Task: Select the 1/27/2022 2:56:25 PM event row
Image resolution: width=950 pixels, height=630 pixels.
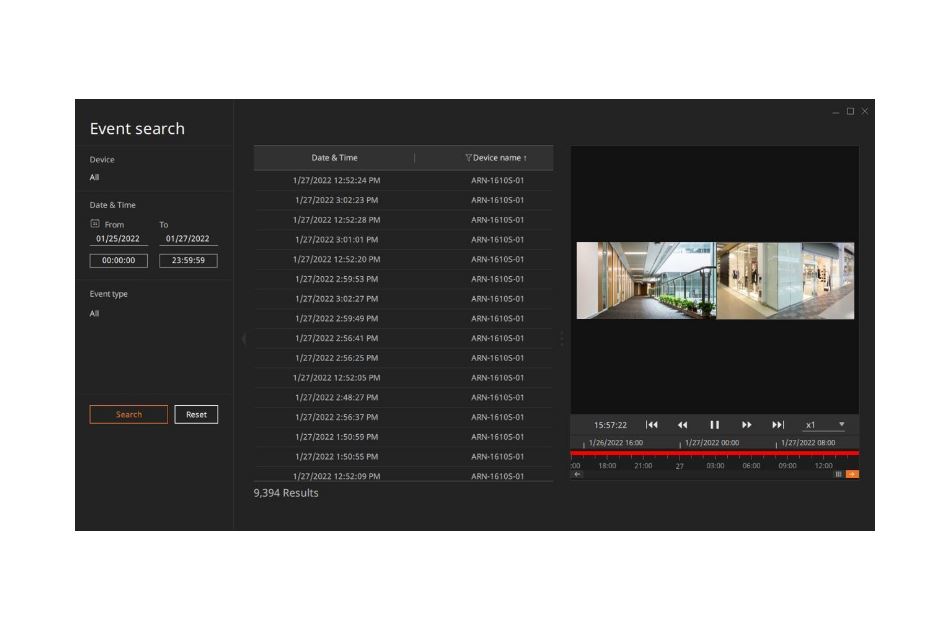Action: (404, 358)
